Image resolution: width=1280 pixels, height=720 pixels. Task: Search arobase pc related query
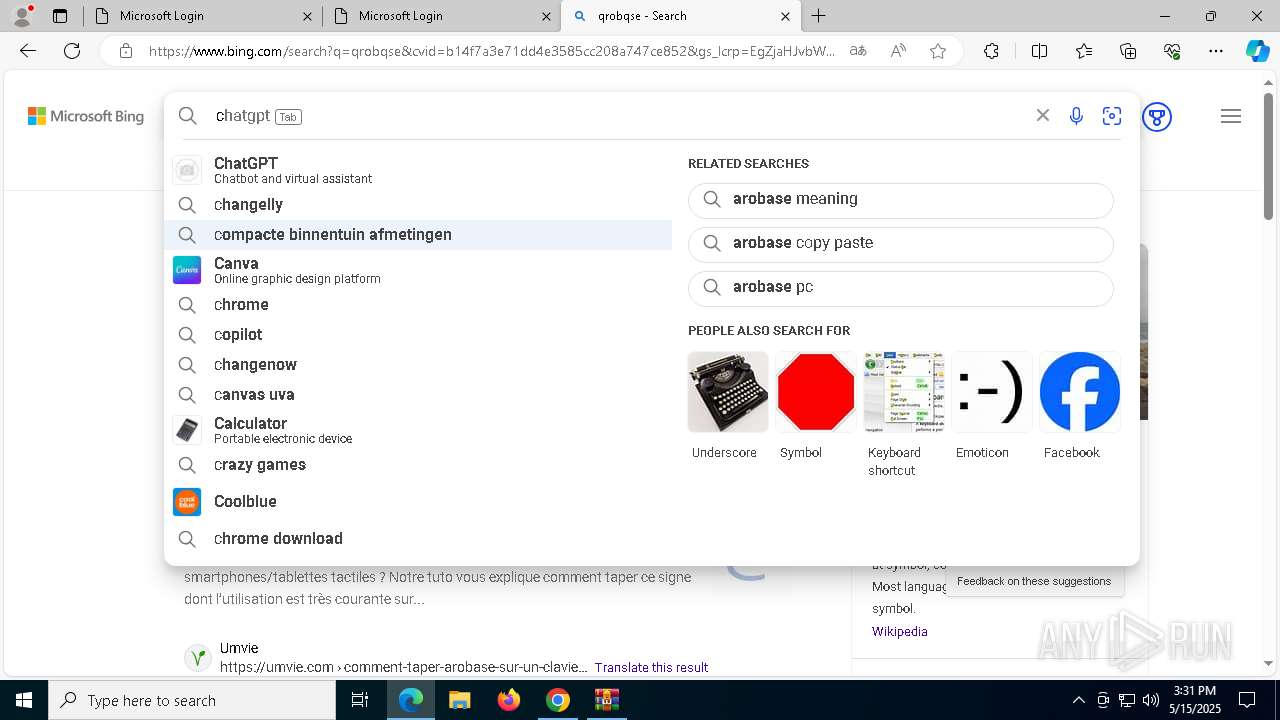(900, 287)
